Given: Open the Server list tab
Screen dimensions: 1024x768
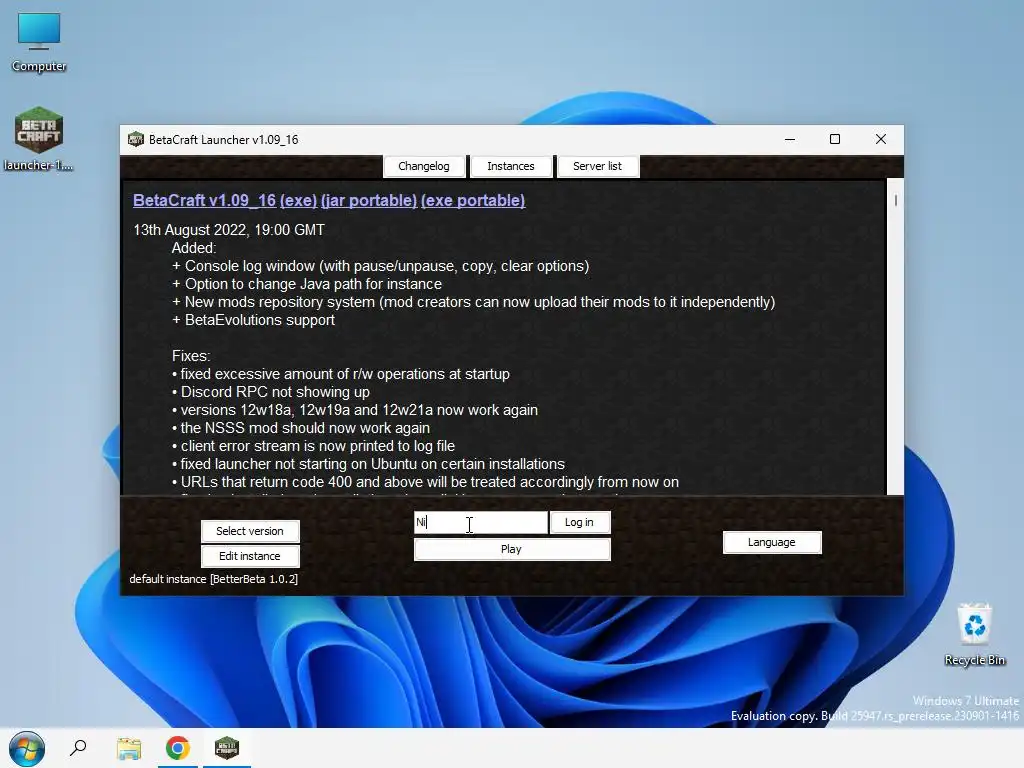Looking at the screenshot, I should click(598, 166).
